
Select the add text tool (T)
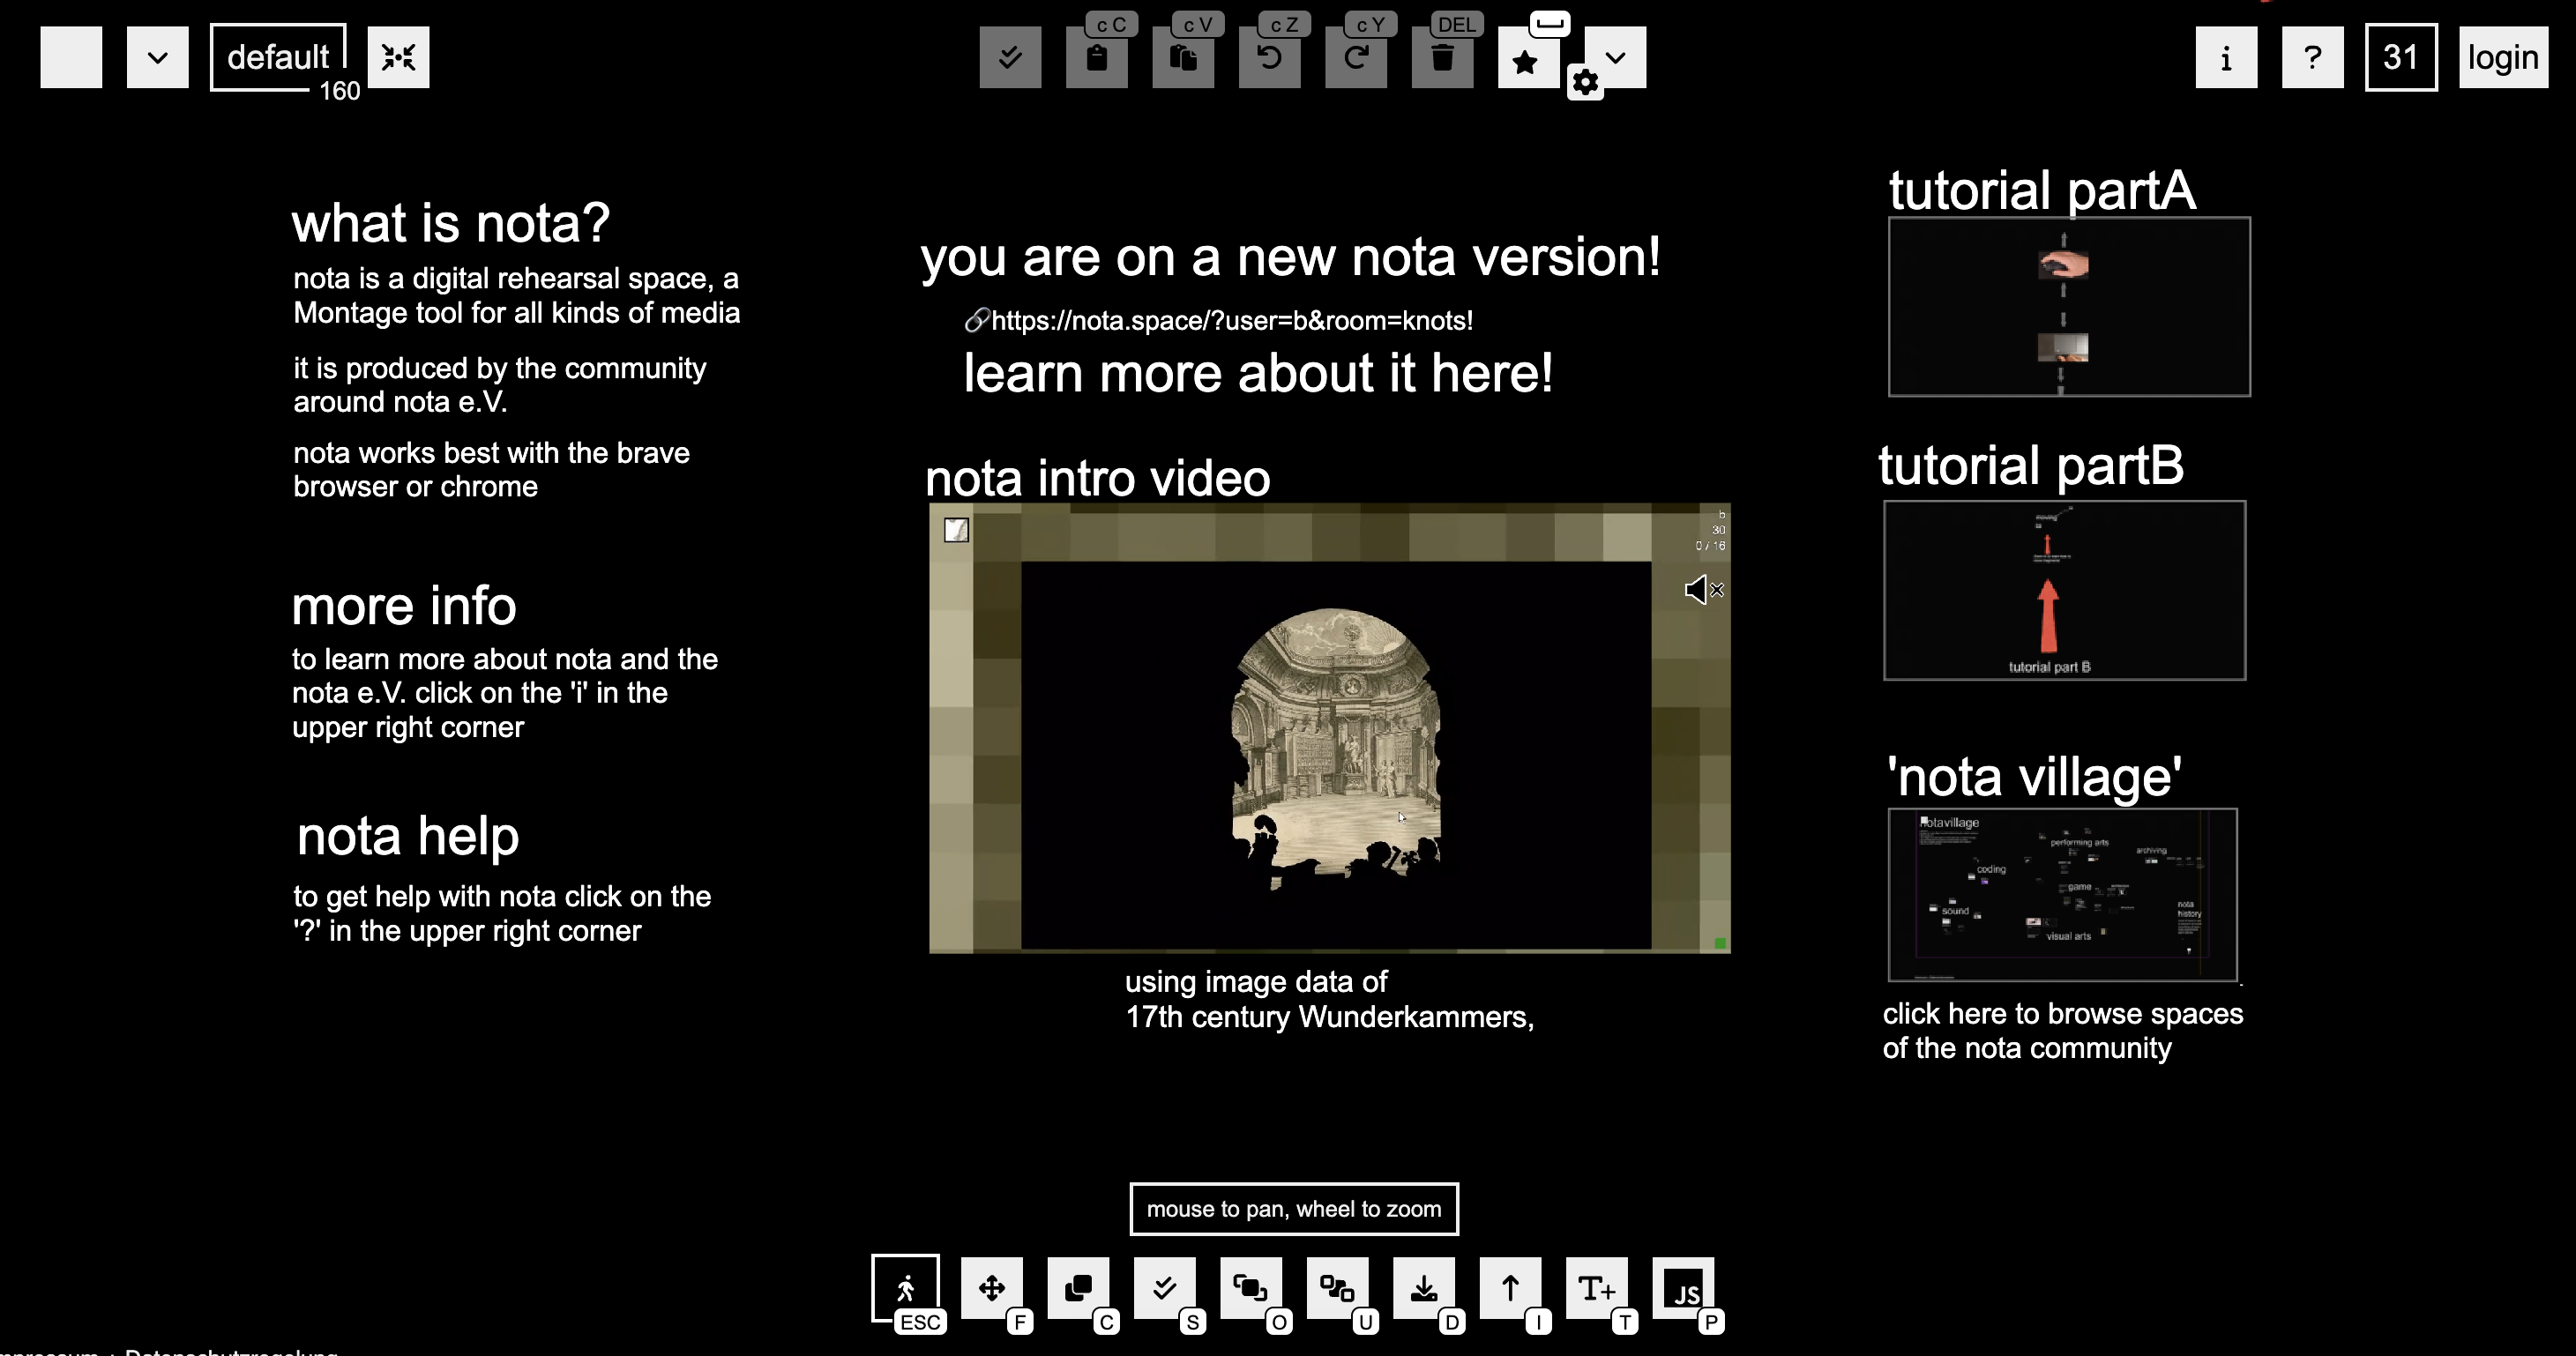[1597, 1288]
